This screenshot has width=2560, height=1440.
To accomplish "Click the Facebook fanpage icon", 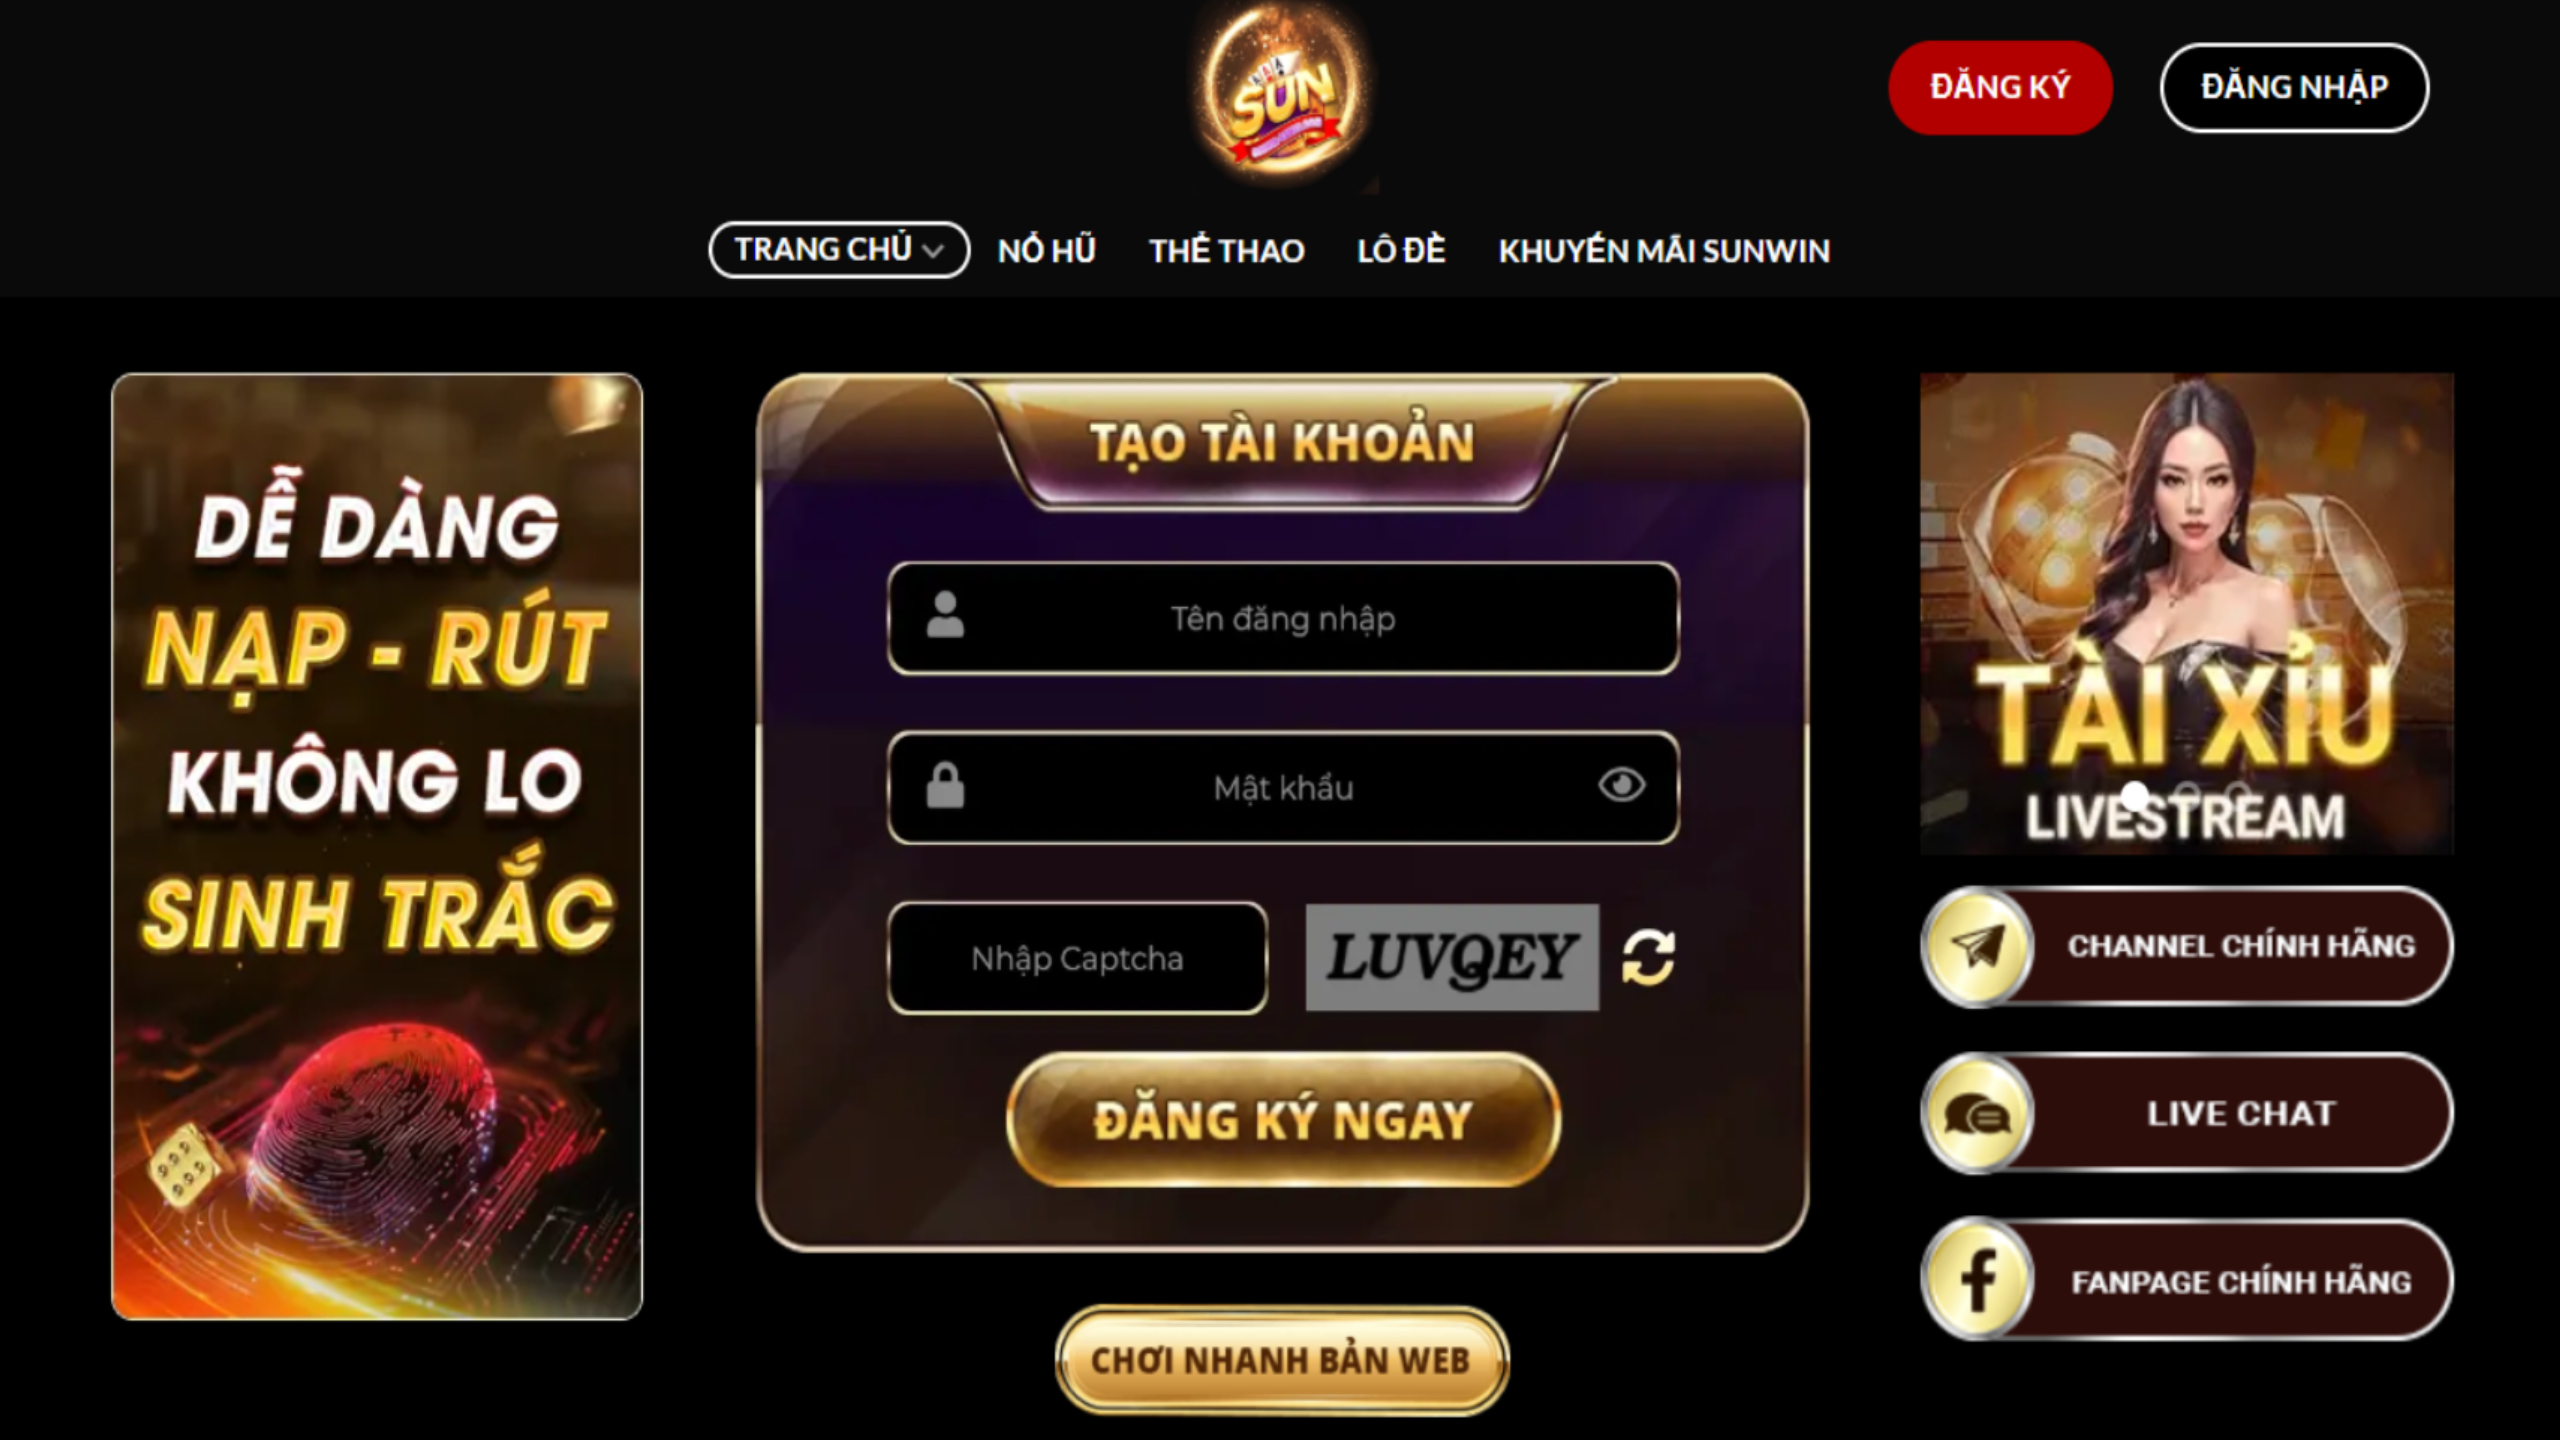I will pos(1977,1281).
